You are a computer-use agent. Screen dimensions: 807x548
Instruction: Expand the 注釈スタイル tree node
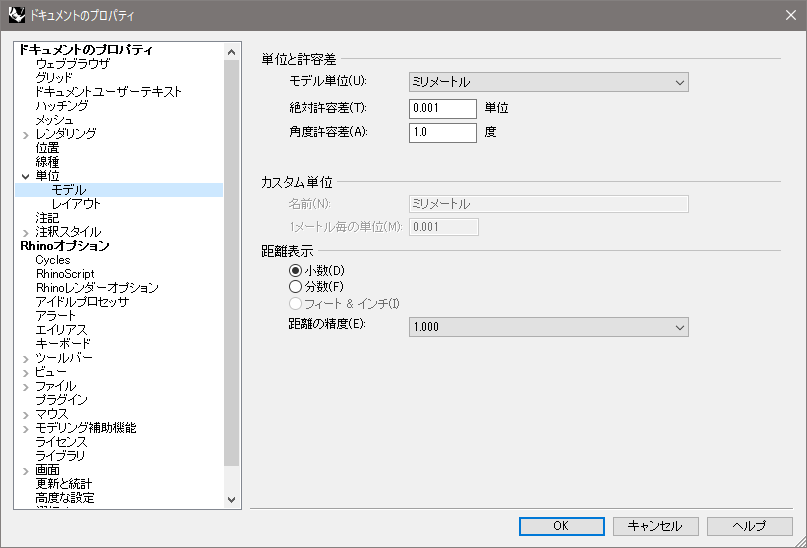point(26,232)
